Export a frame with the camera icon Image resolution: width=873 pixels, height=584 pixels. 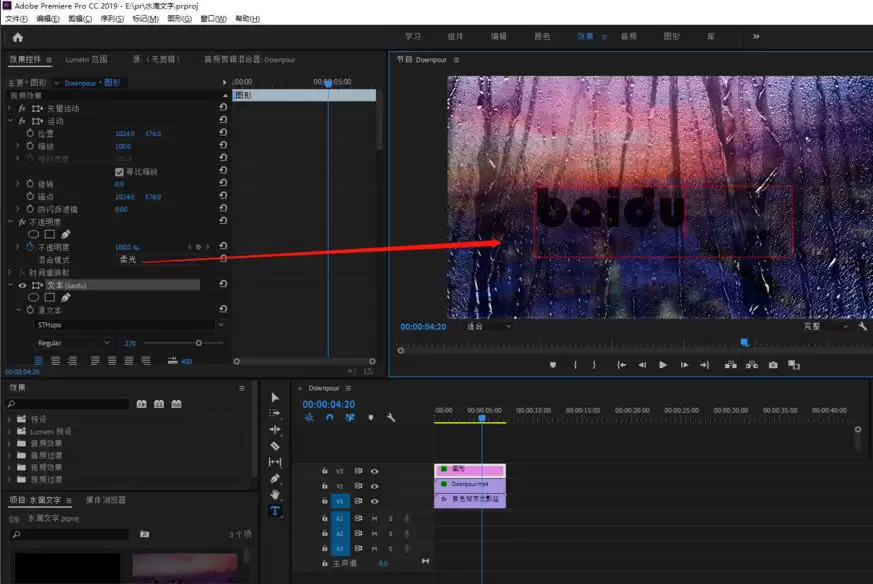[x=771, y=366]
